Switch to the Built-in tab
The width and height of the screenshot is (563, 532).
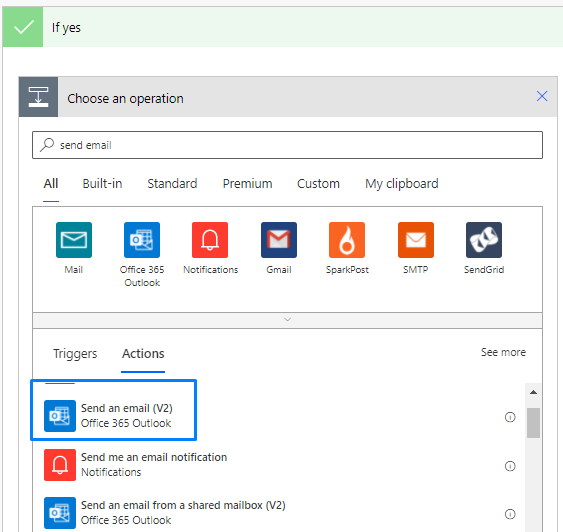(102, 184)
